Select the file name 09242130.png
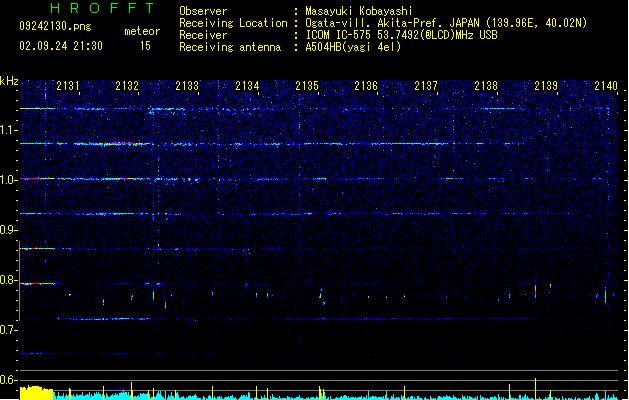The height and width of the screenshot is (400, 629). coord(55,26)
